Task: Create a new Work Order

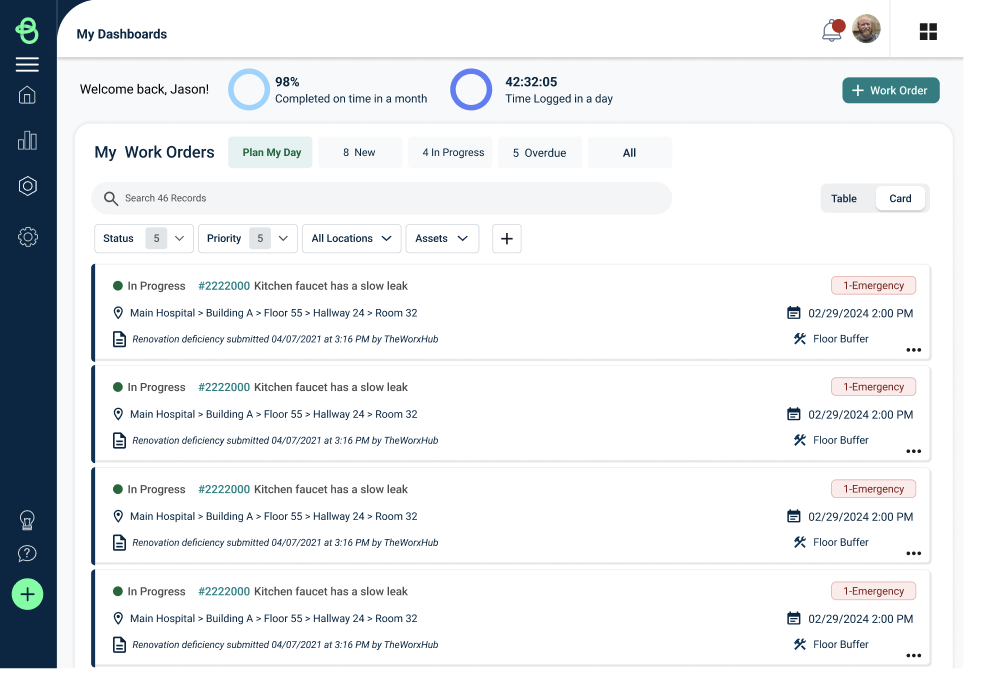Action: pos(890,90)
